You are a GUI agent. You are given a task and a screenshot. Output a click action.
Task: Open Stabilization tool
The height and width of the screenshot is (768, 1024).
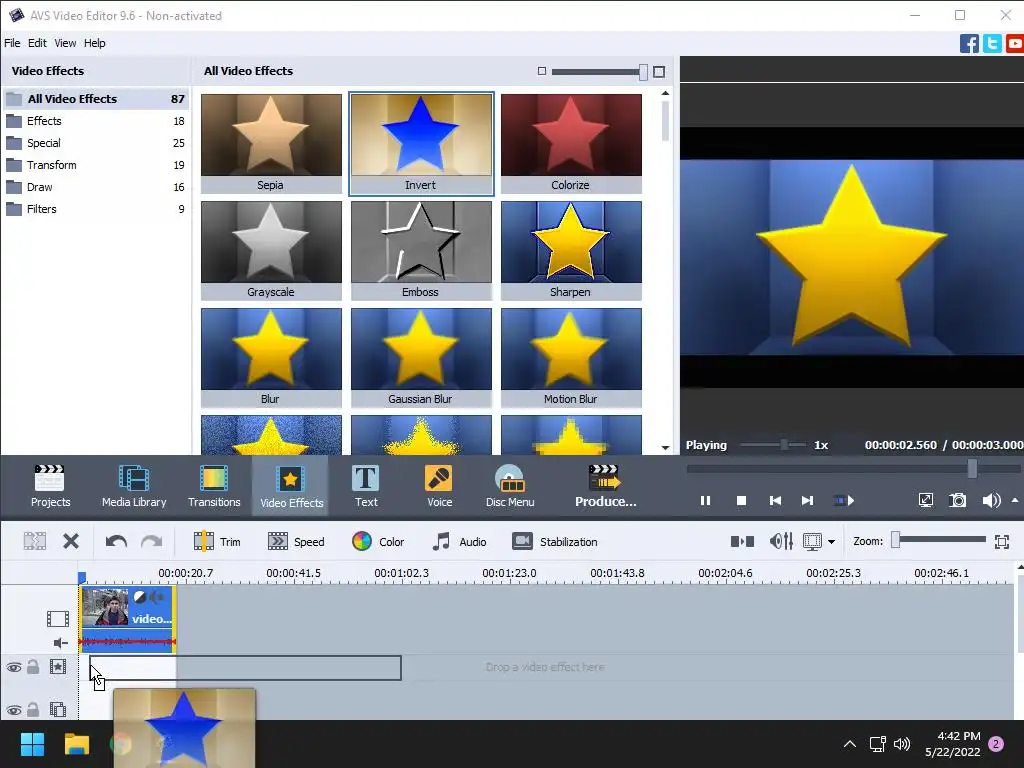coord(555,541)
